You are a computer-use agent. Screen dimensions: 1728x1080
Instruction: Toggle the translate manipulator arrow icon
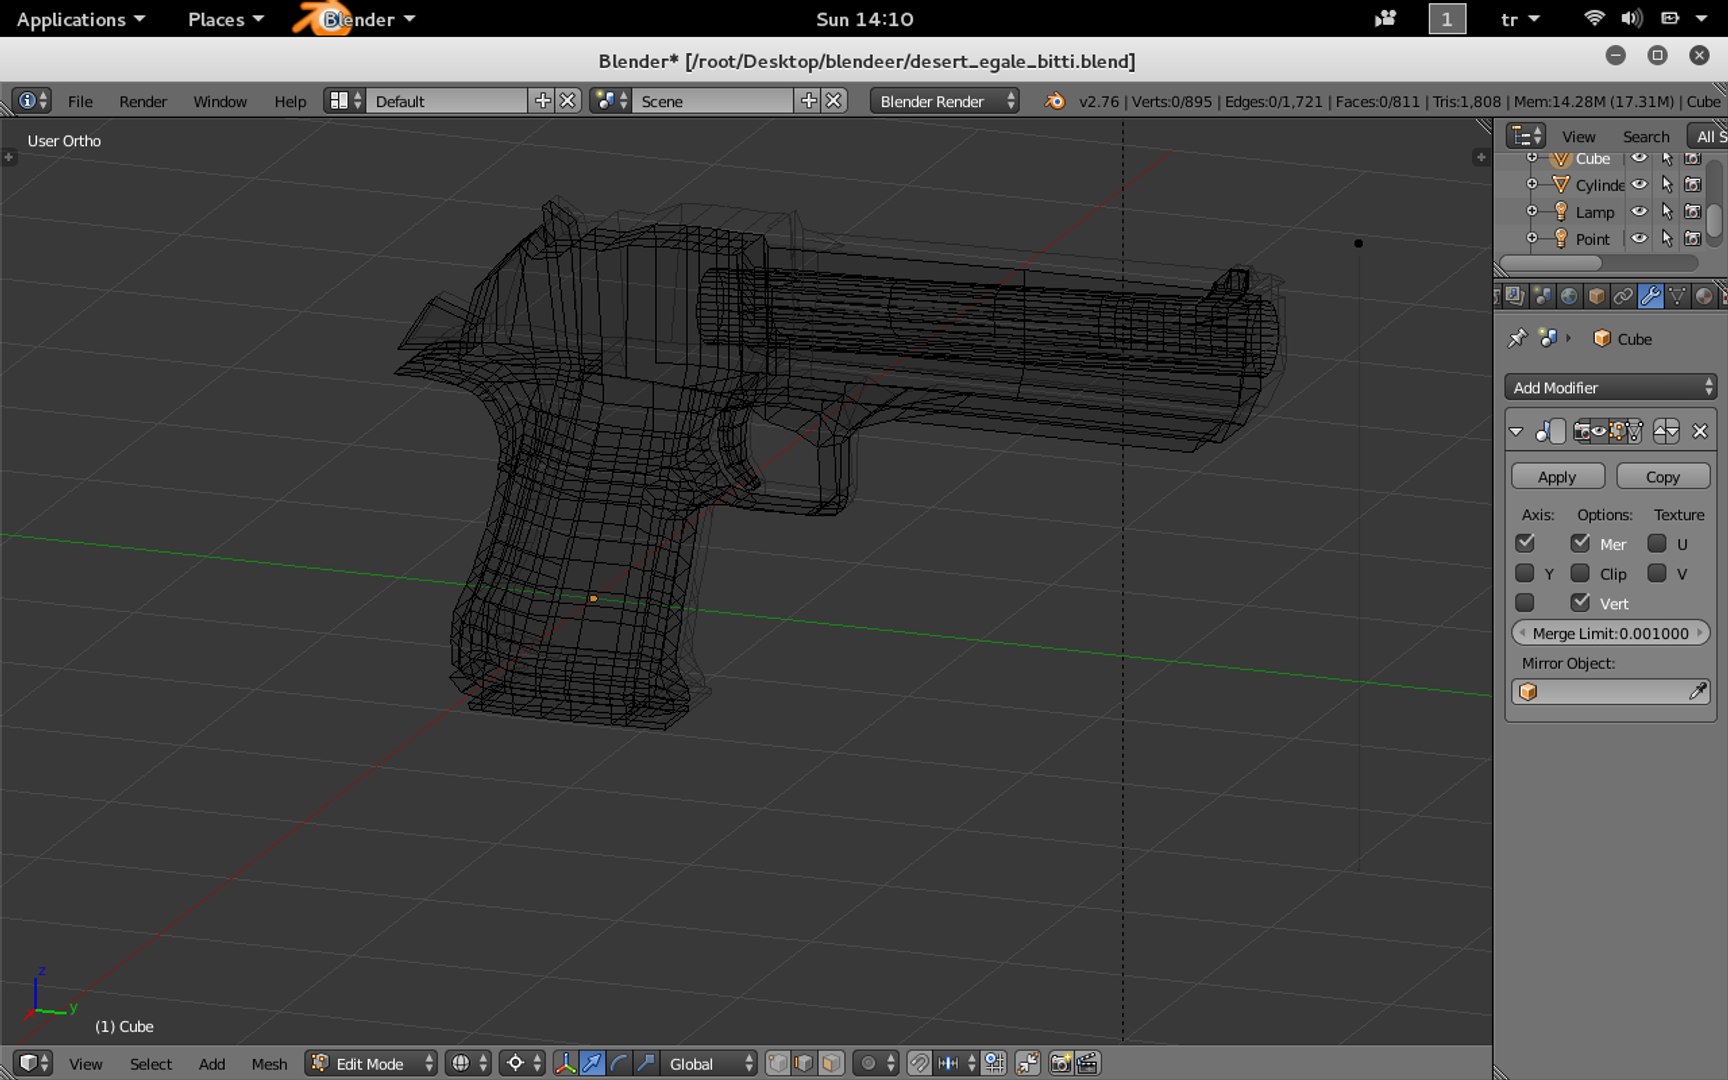point(592,1063)
